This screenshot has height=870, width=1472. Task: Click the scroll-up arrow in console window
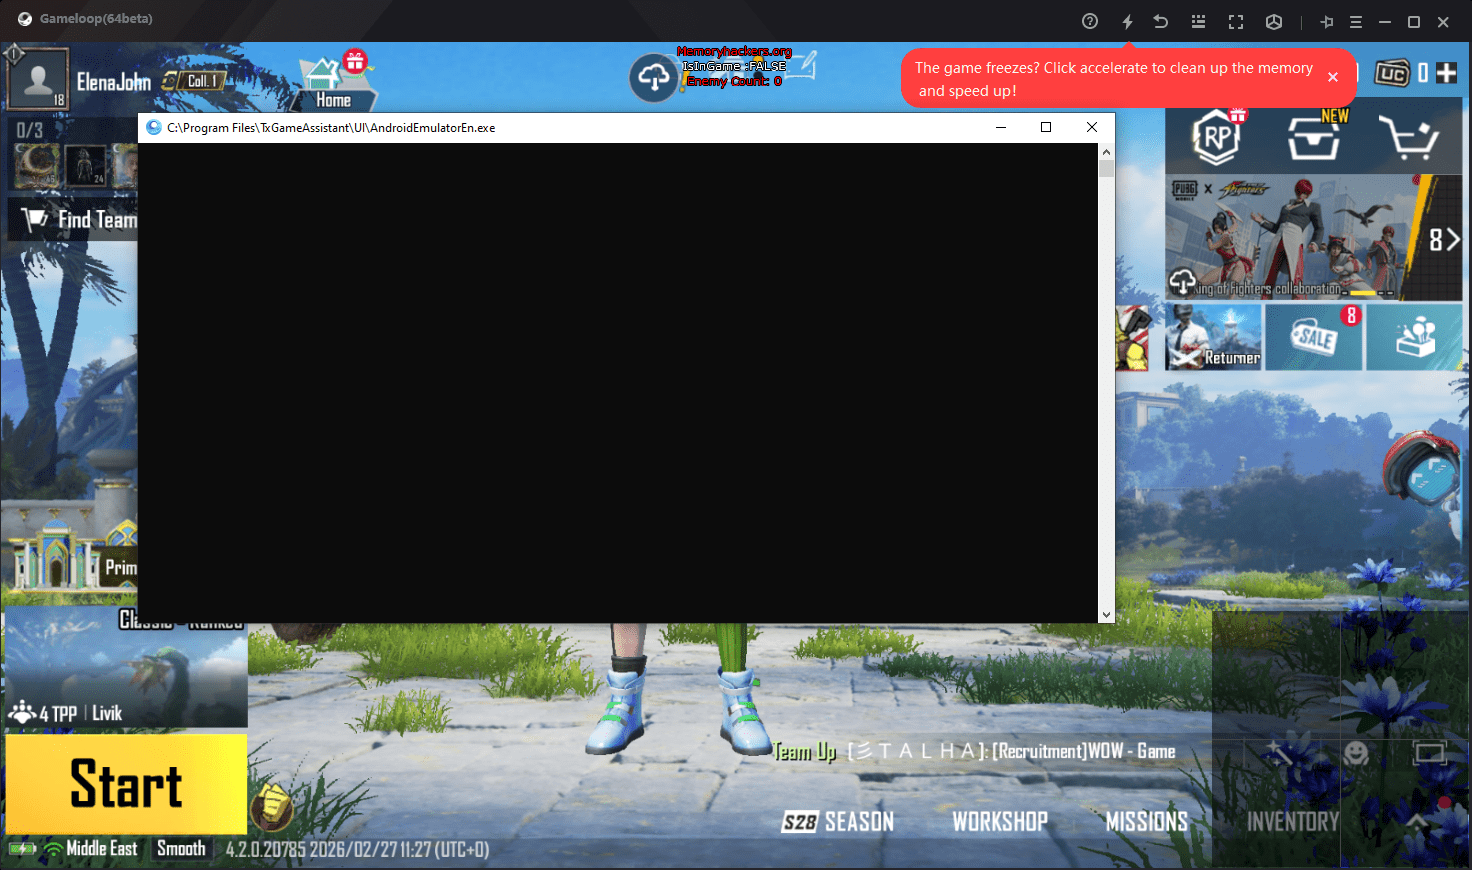tap(1106, 152)
